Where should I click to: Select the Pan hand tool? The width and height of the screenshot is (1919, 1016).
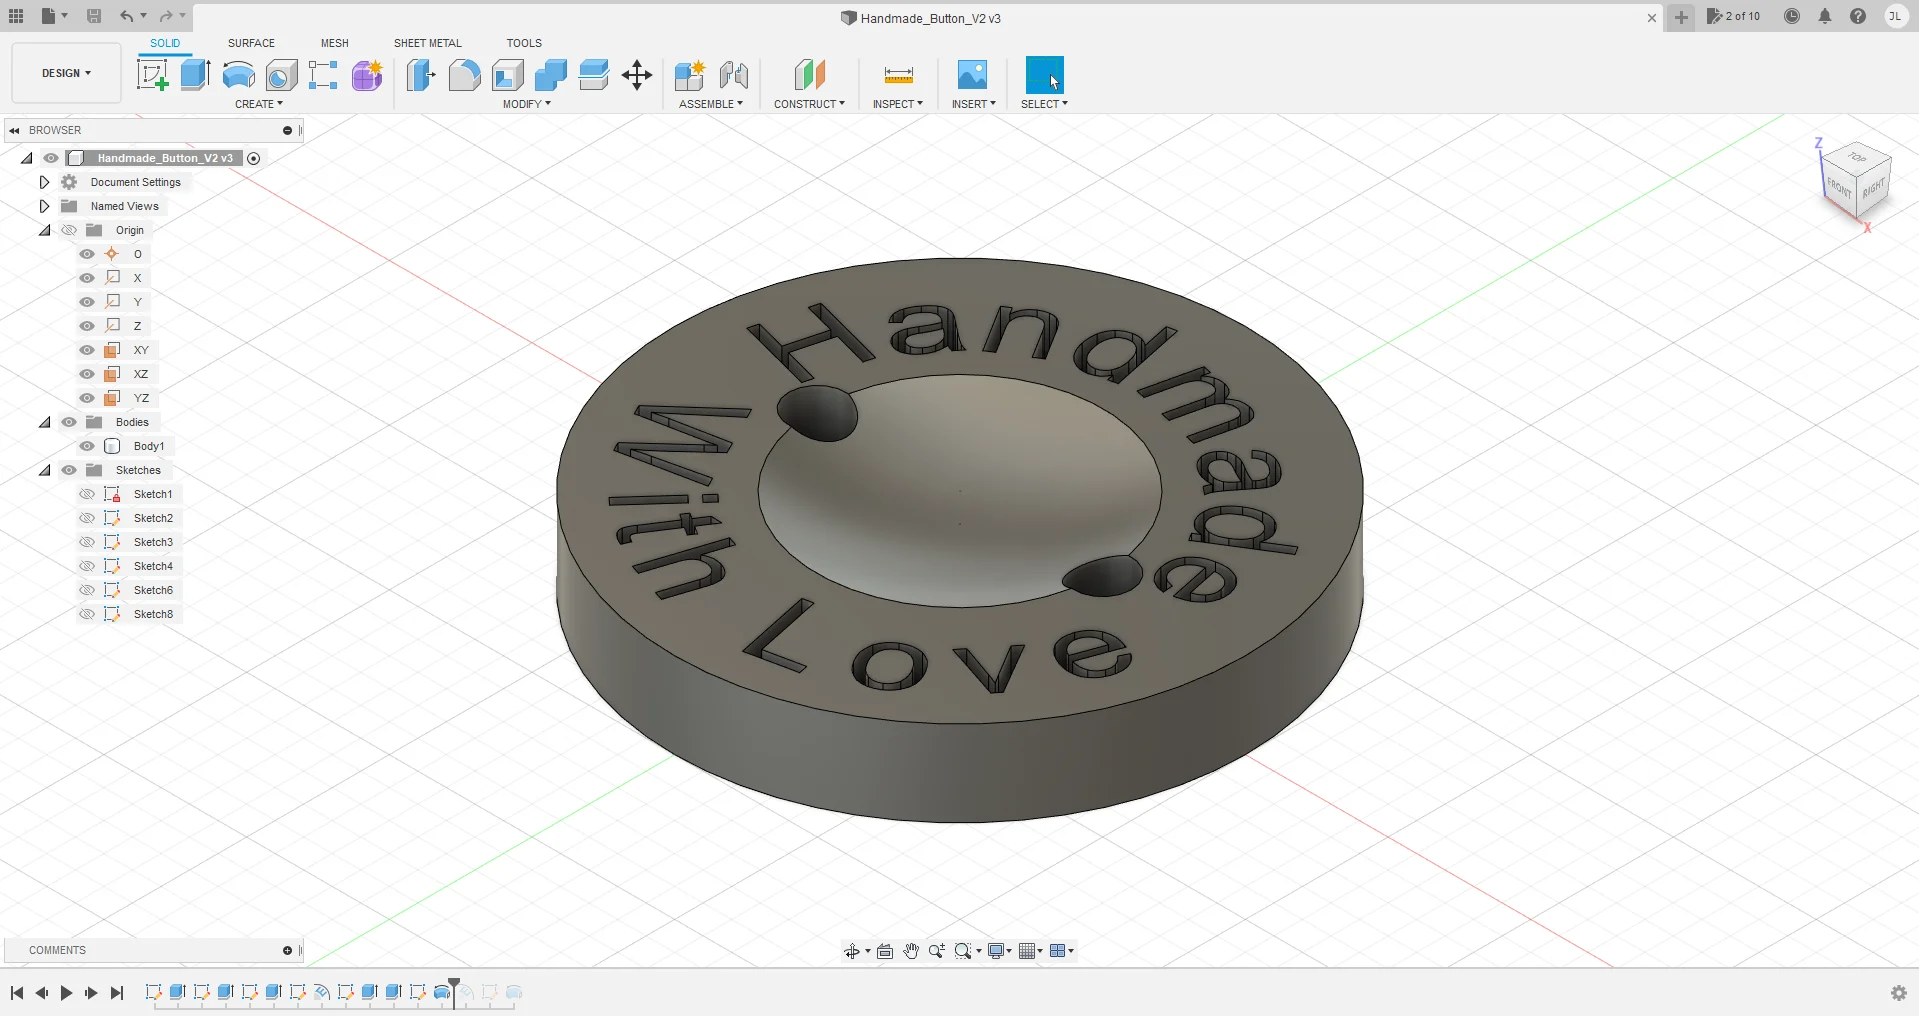point(911,951)
